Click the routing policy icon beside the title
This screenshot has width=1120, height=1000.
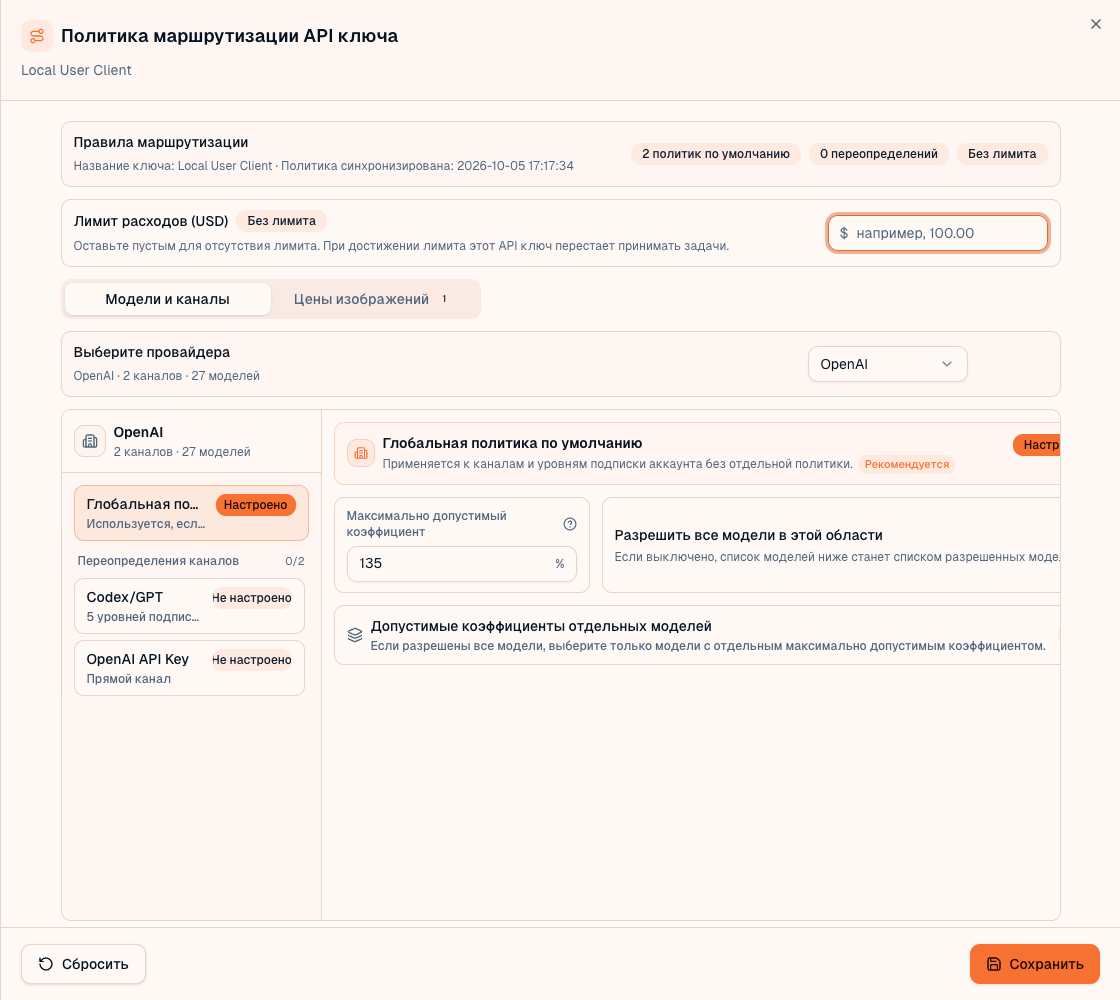coord(36,36)
